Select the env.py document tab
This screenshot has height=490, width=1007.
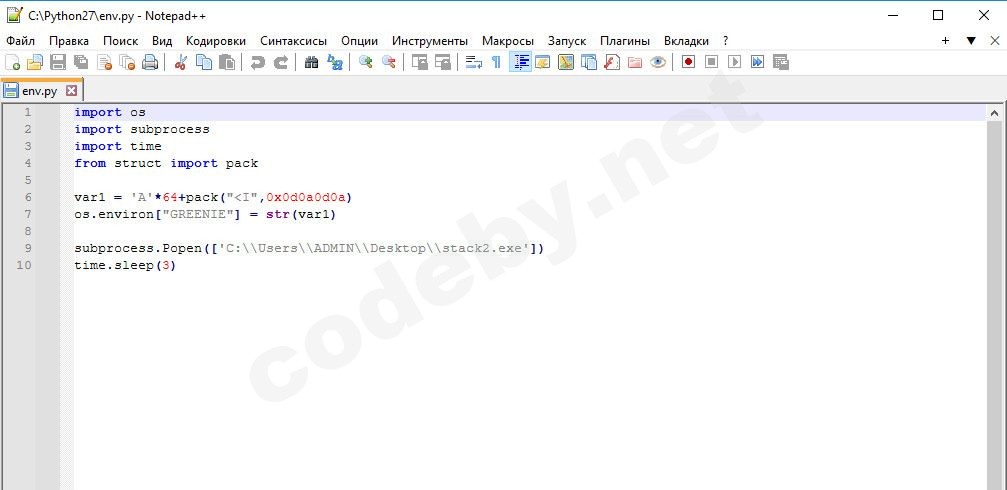click(x=40, y=91)
